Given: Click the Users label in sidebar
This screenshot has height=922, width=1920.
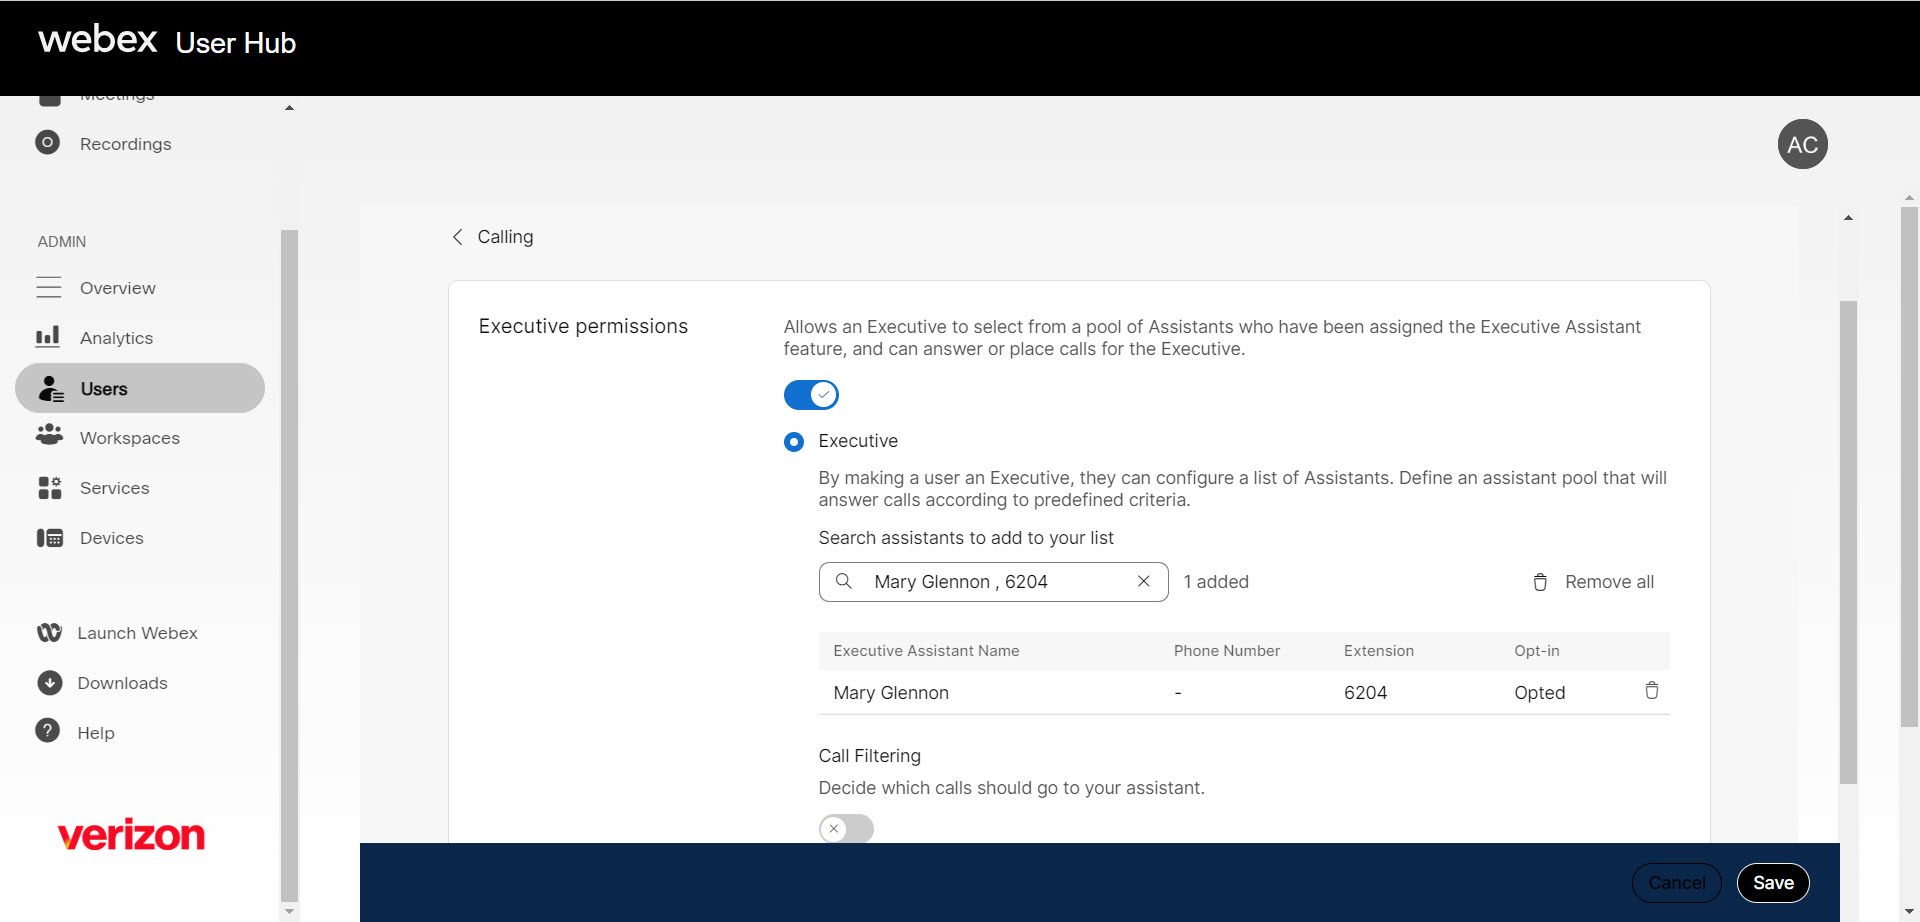Looking at the screenshot, I should pos(104,389).
